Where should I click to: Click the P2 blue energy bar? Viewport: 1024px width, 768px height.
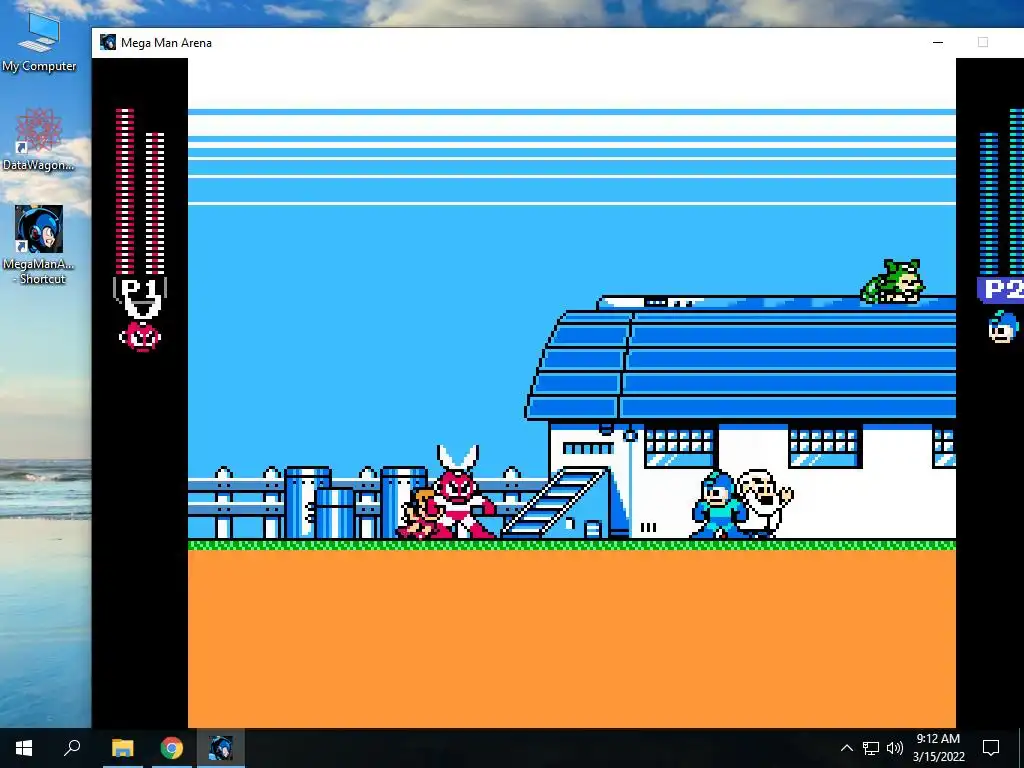(x=989, y=202)
